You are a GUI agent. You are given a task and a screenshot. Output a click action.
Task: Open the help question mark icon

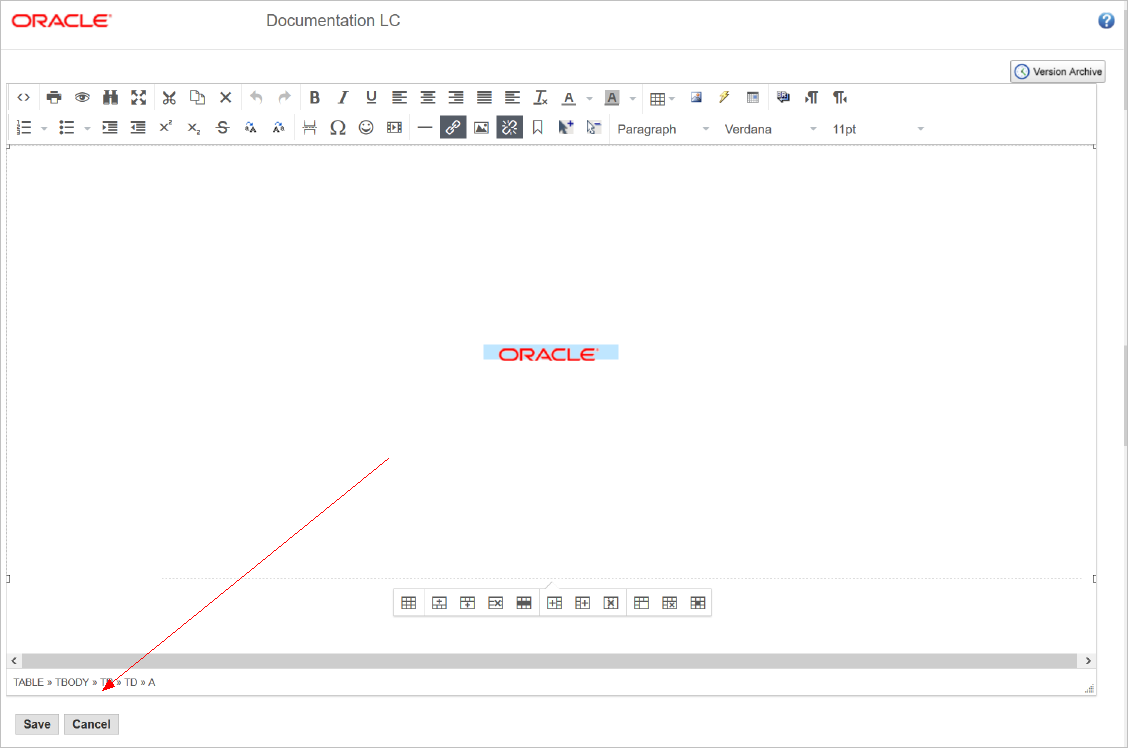point(1106,21)
